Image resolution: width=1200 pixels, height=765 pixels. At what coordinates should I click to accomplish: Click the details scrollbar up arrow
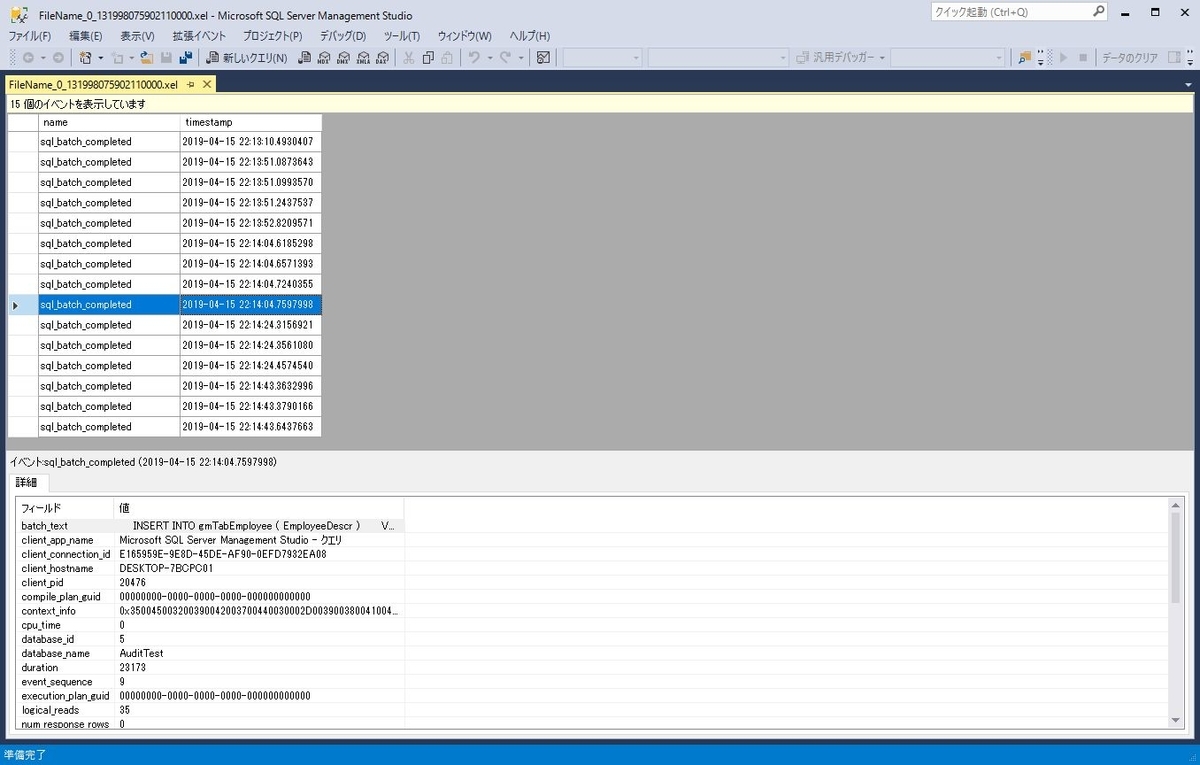[x=1175, y=506]
